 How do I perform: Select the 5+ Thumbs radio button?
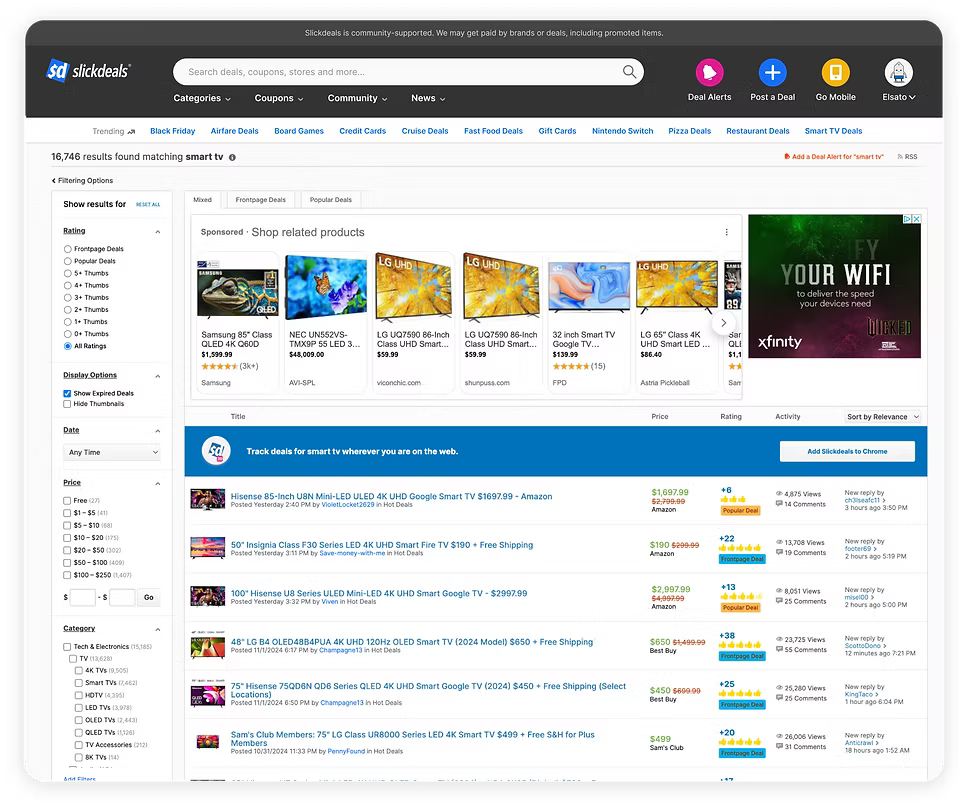[67, 273]
